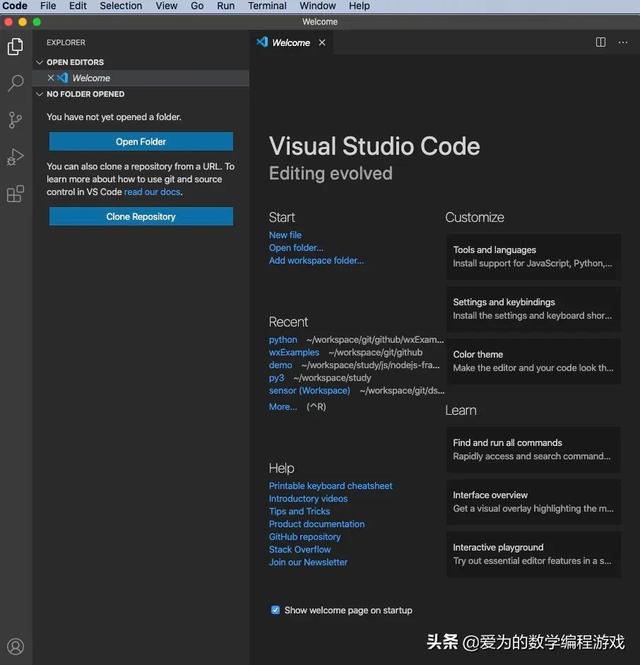
Task: Open Find and run all commands card
Action: point(534,450)
